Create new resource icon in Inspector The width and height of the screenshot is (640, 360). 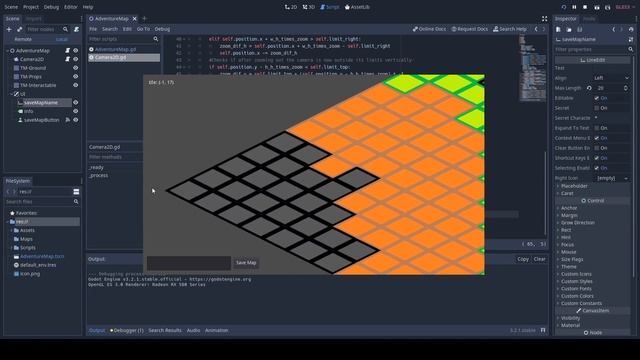pyautogui.click(x=558, y=29)
